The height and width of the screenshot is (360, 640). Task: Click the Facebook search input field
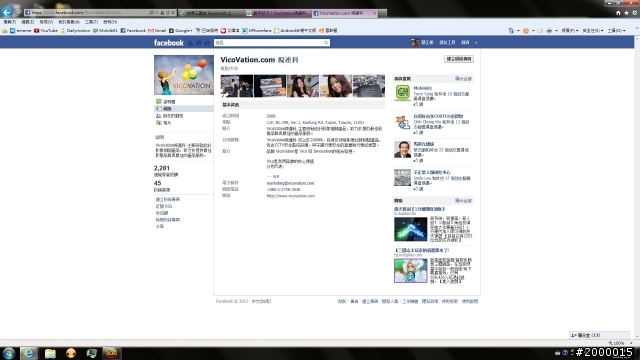(x=269, y=42)
